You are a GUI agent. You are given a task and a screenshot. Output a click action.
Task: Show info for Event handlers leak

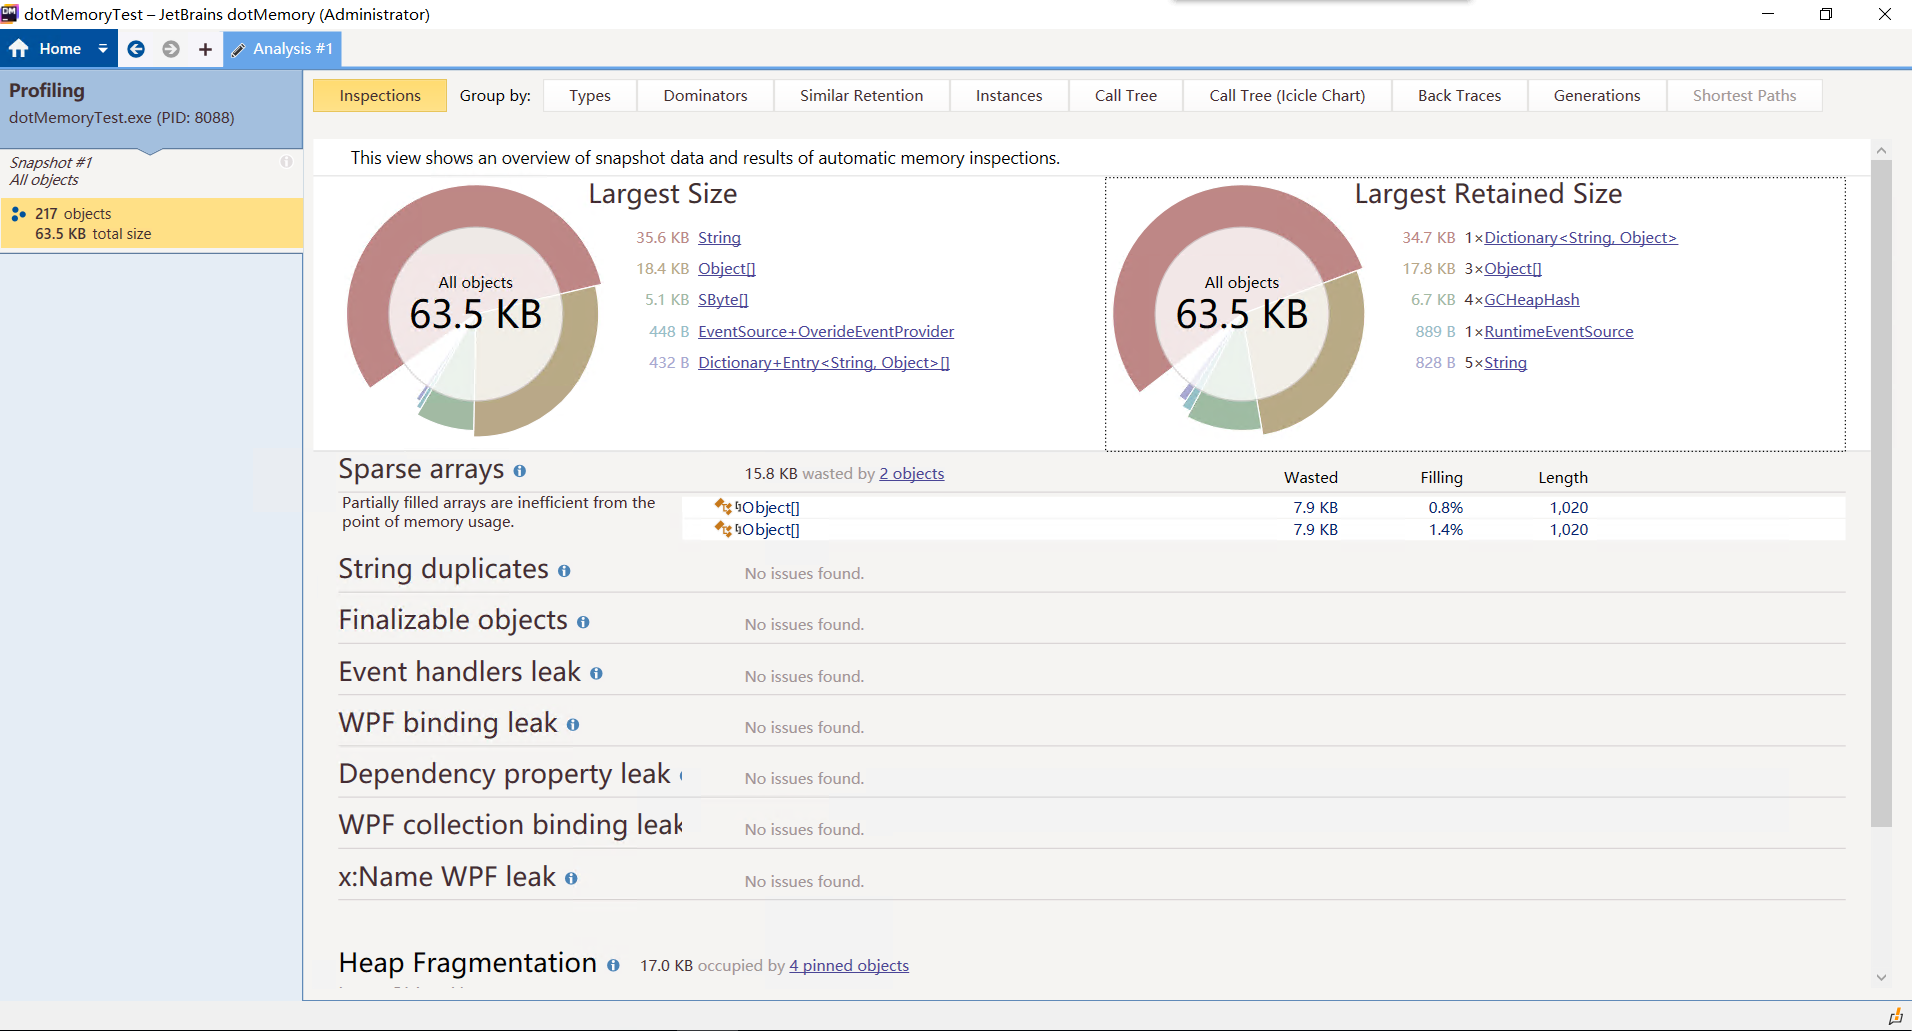point(596,674)
